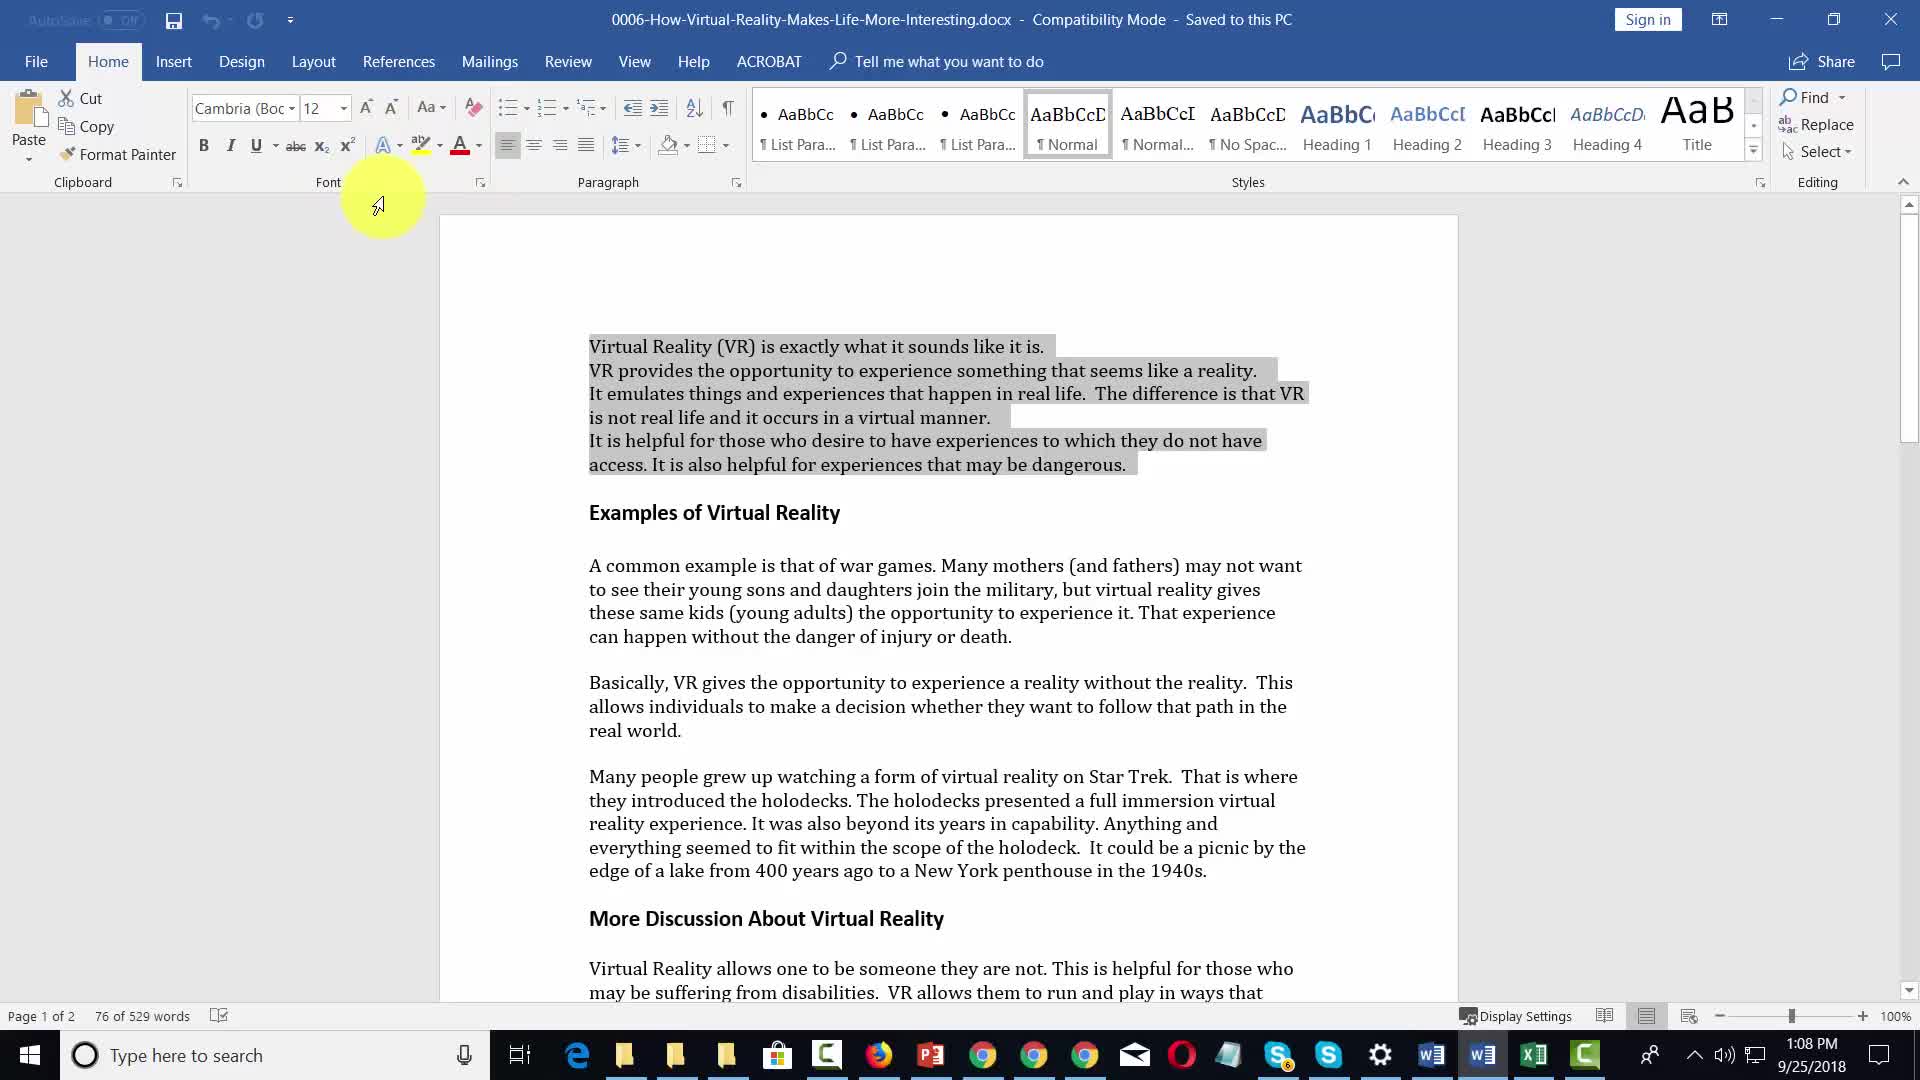Decrease paragraph indent
This screenshot has height=1080, width=1920.
click(x=632, y=108)
